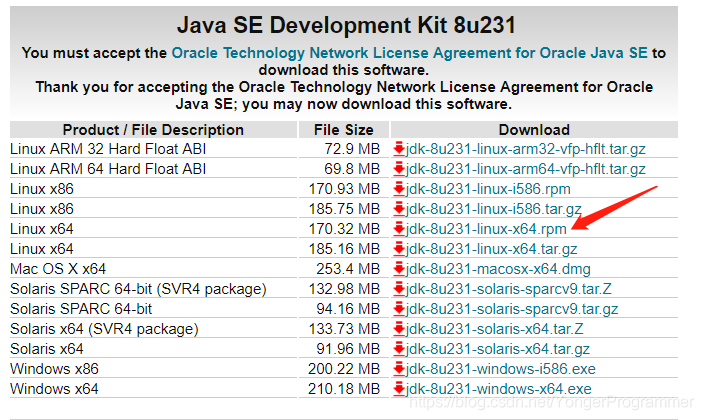Click download icon beside jdk-8u231-solaris-sparcv9.tar.Z

[399, 289]
